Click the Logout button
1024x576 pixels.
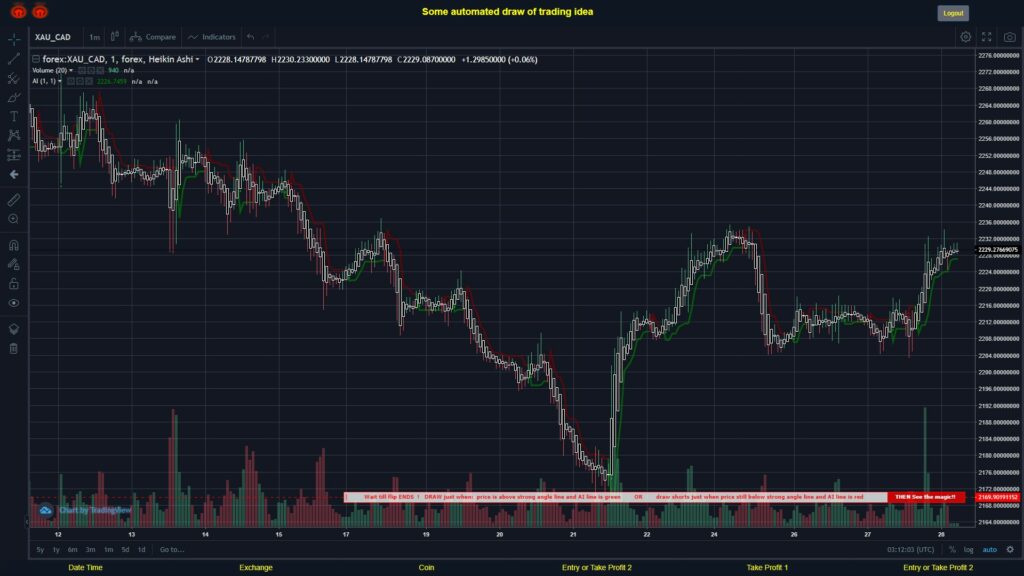pos(953,13)
